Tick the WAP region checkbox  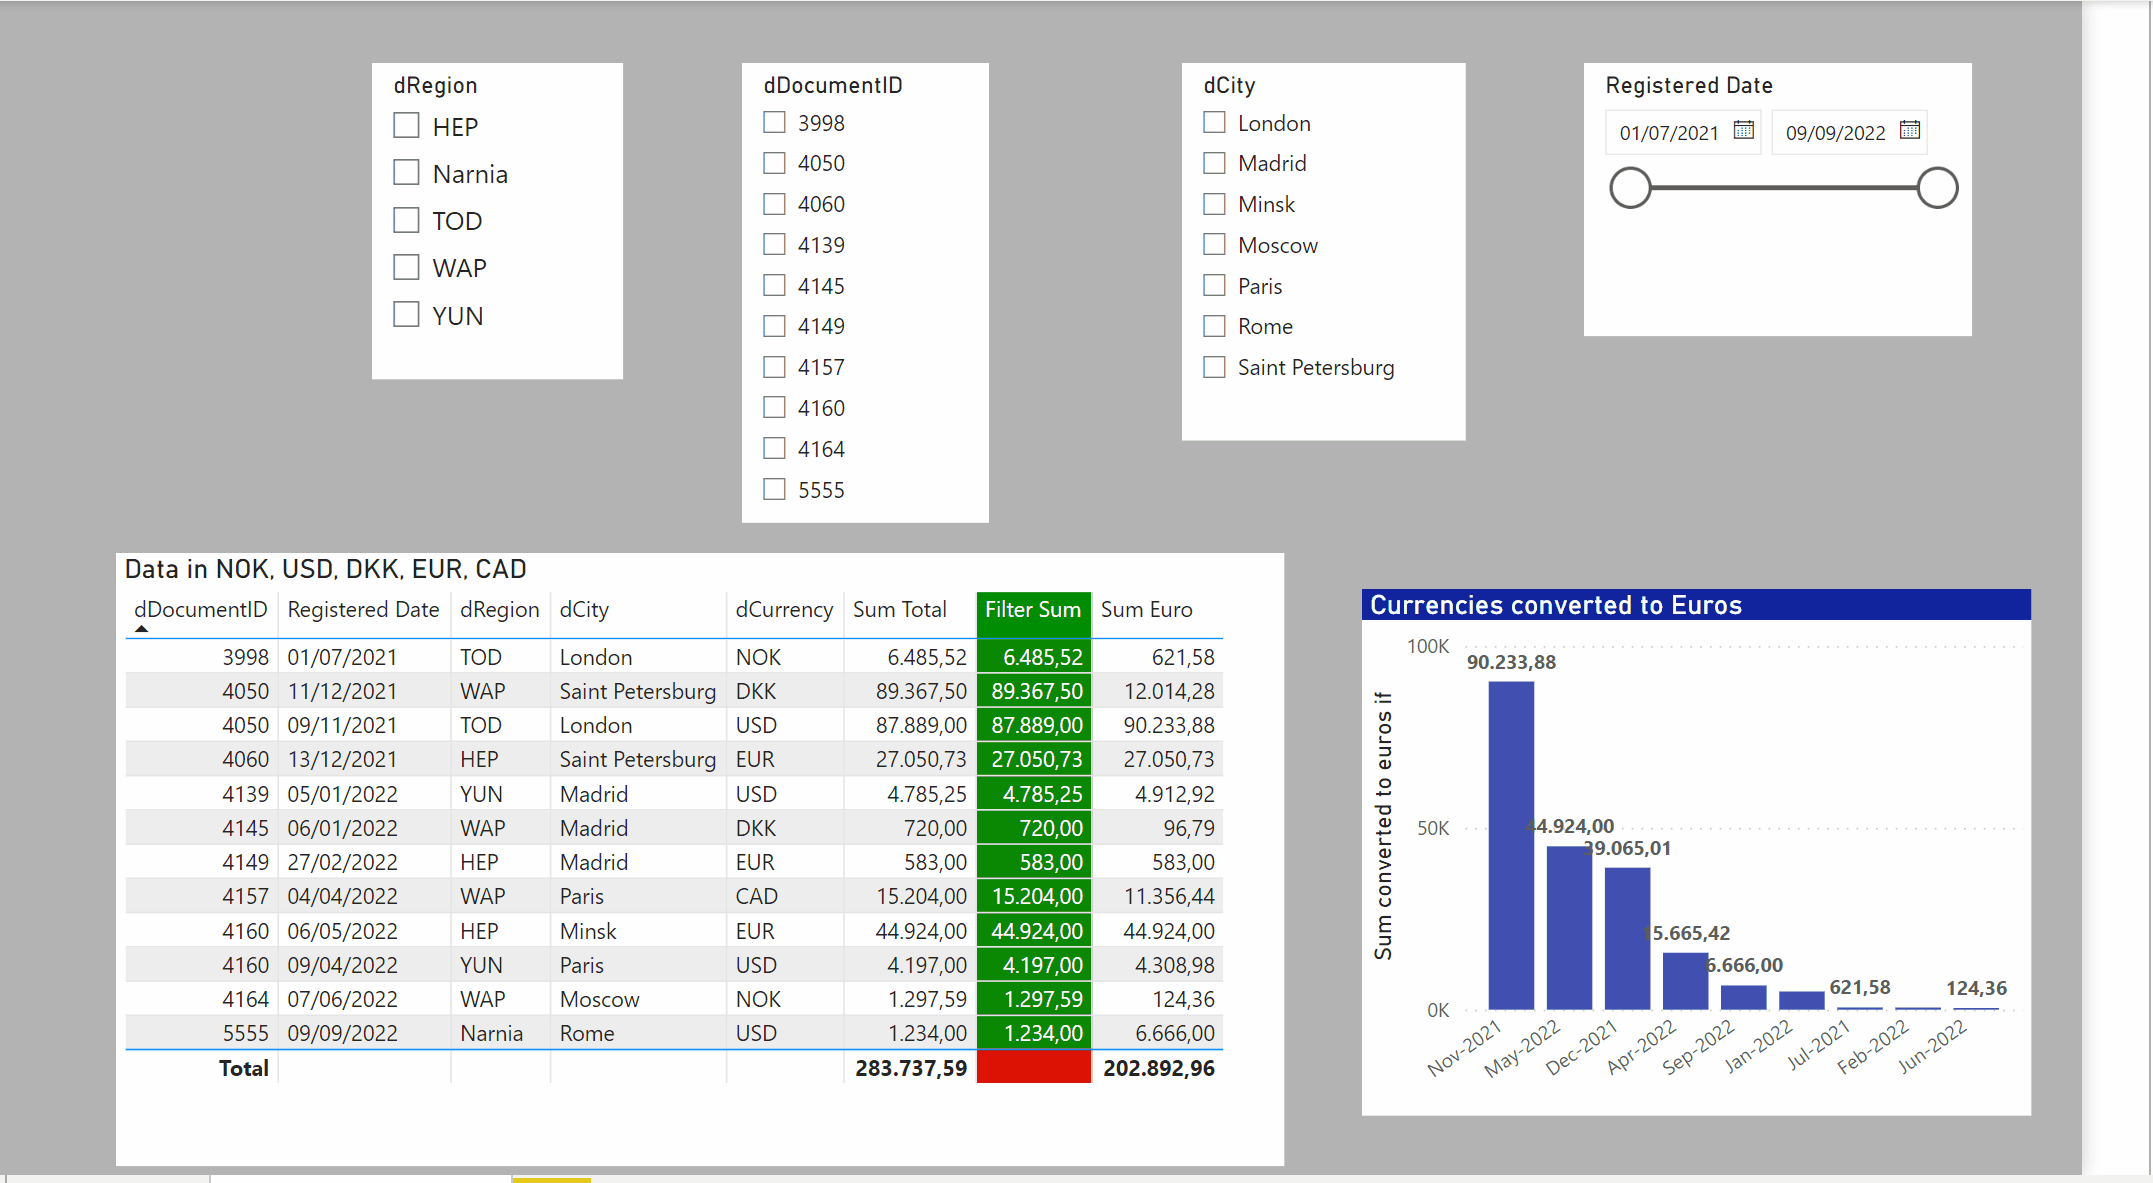pos(406,267)
